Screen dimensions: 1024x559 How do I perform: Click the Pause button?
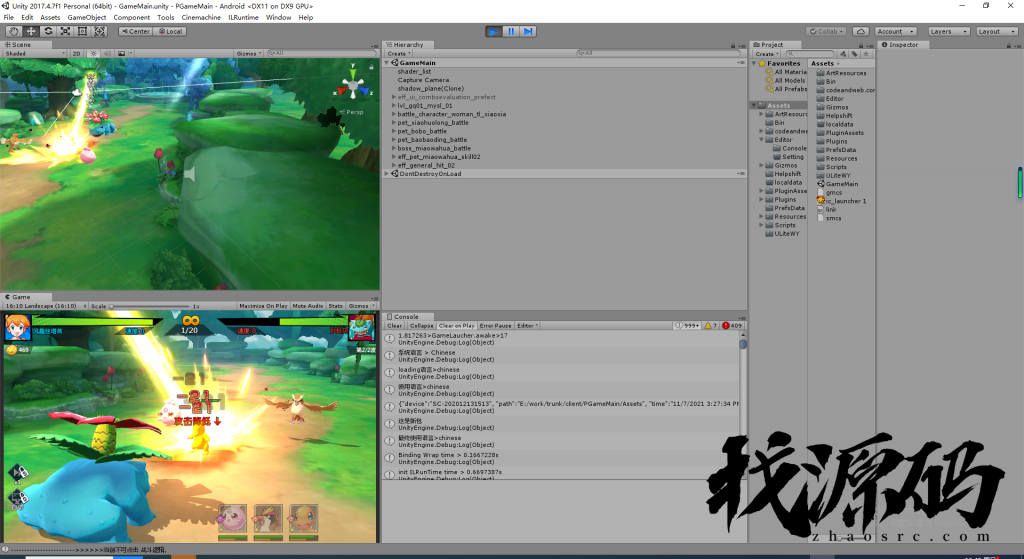click(x=511, y=31)
